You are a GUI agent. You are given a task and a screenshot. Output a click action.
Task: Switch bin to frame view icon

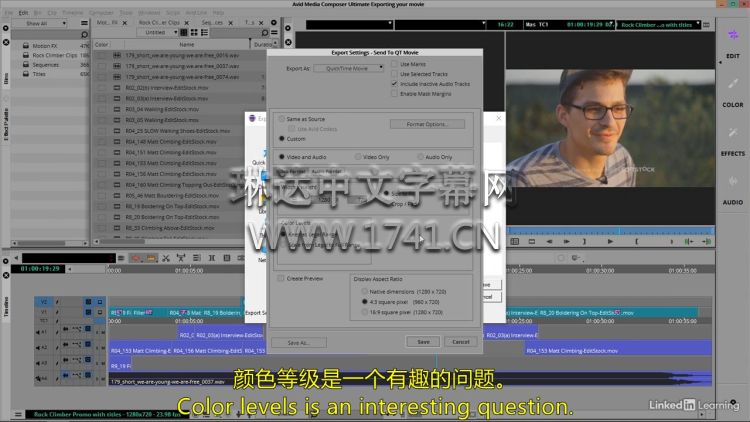point(194,33)
